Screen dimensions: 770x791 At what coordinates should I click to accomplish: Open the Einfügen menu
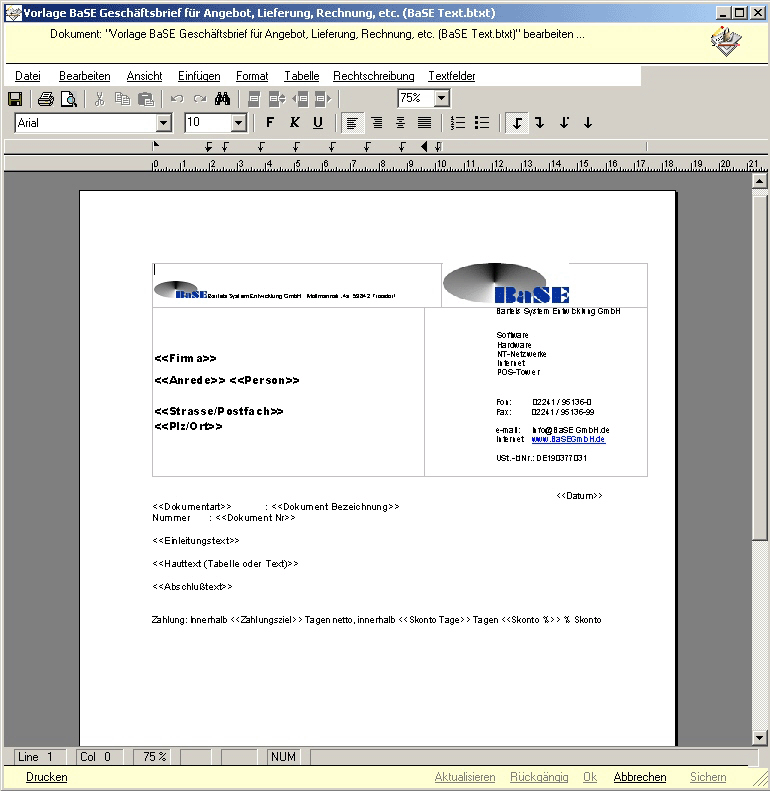coord(199,76)
